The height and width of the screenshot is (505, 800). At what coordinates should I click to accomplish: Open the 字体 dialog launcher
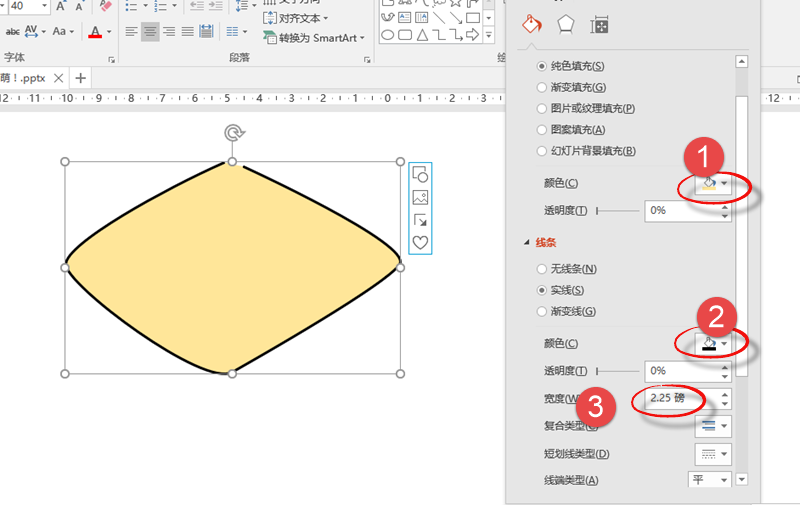pyautogui.click(x=111, y=60)
